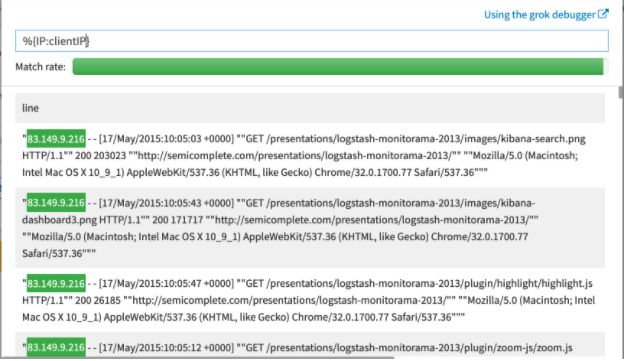The height and width of the screenshot is (361, 624).
Task: Click the grok pattern input field
Action: pos(312,41)
